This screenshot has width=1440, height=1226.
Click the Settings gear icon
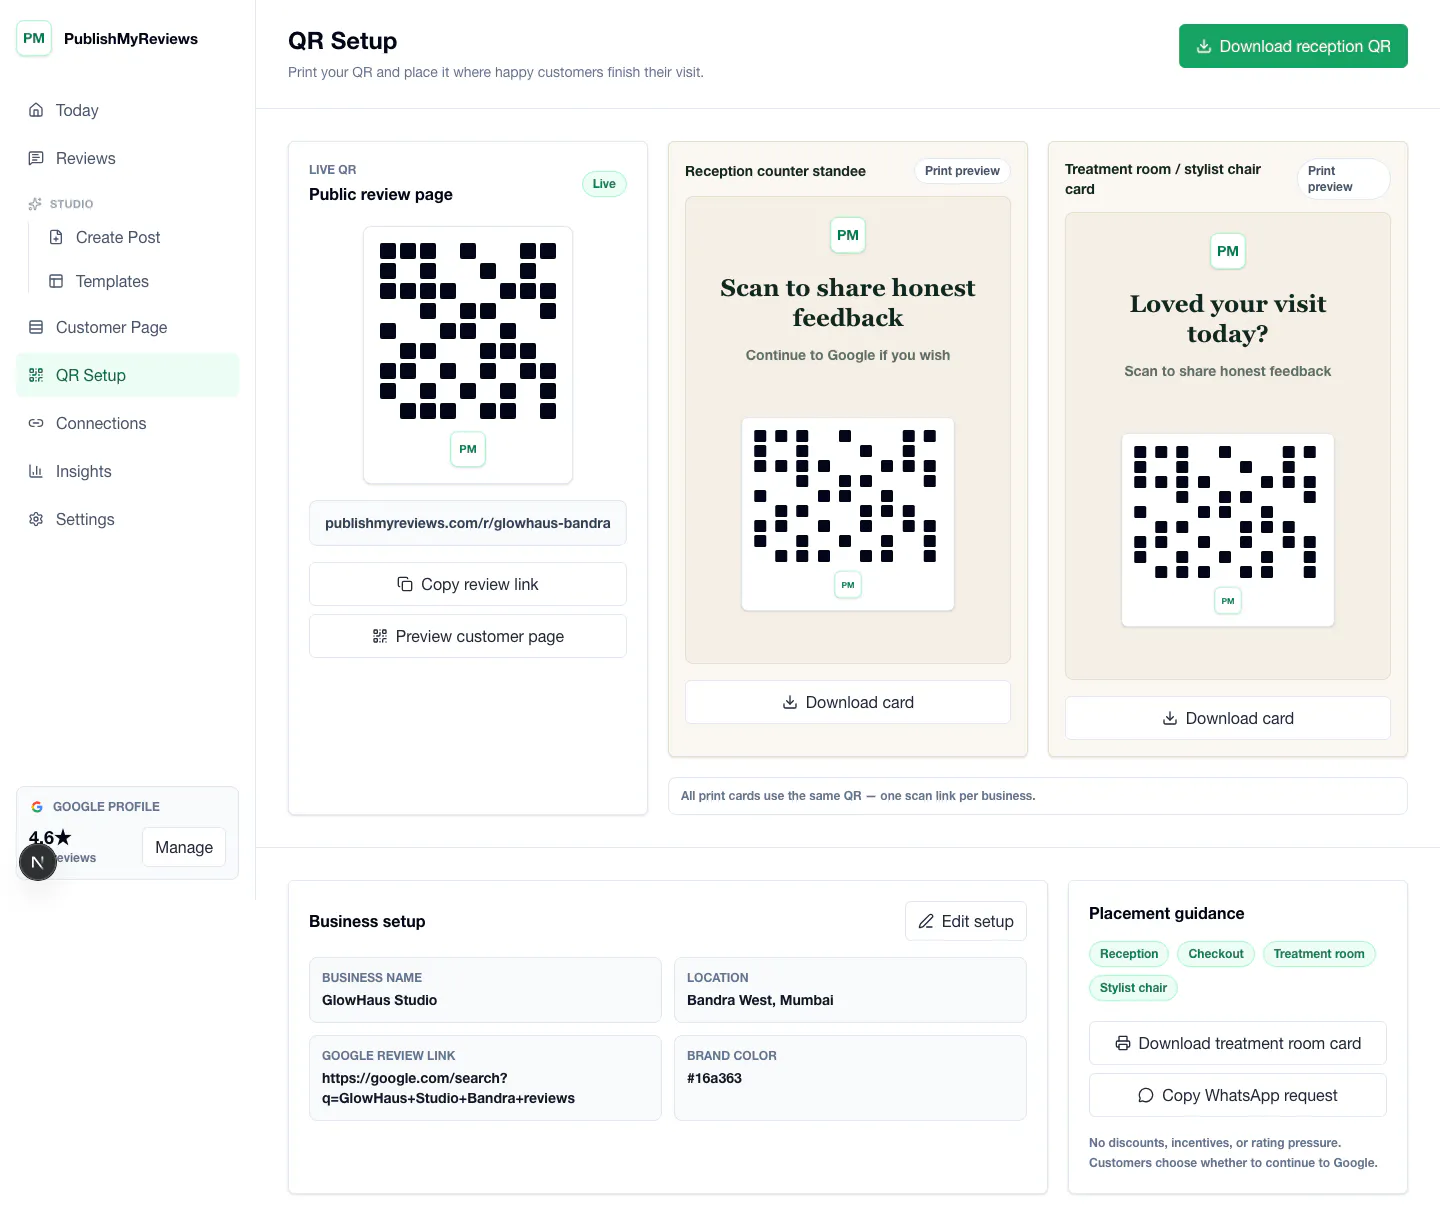[36, 519]
